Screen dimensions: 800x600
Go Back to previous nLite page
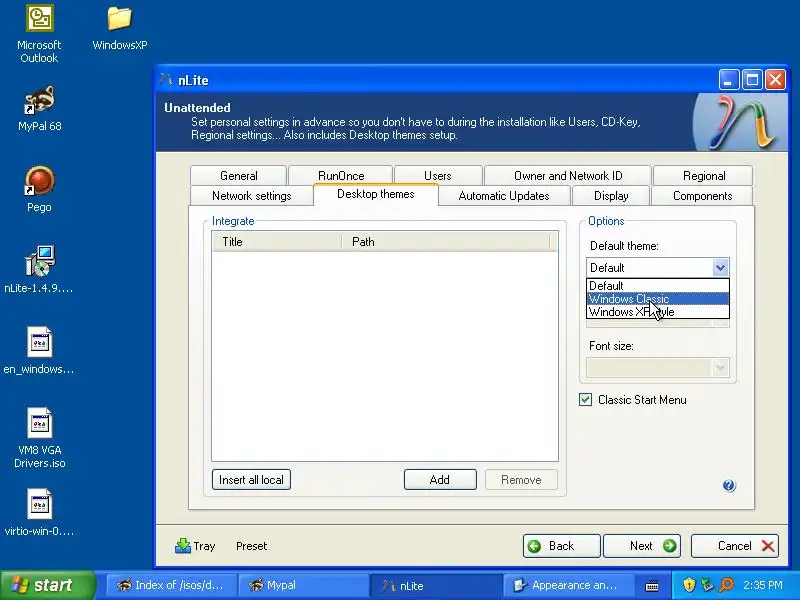pos(561,546)
